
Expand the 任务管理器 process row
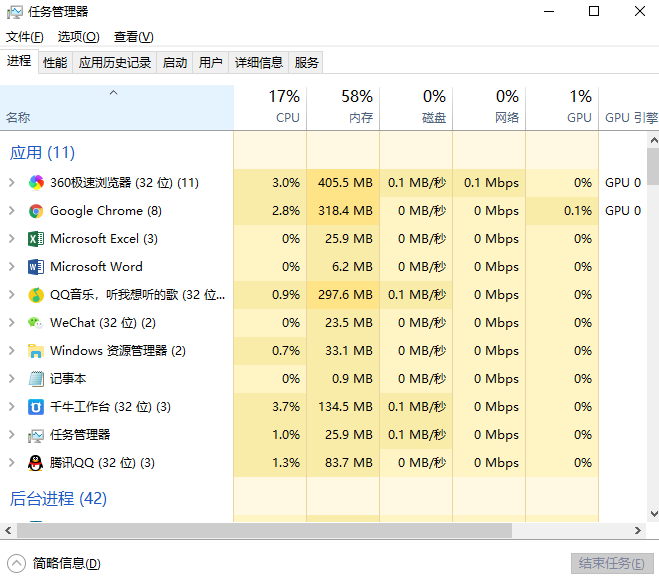(12, 435)
